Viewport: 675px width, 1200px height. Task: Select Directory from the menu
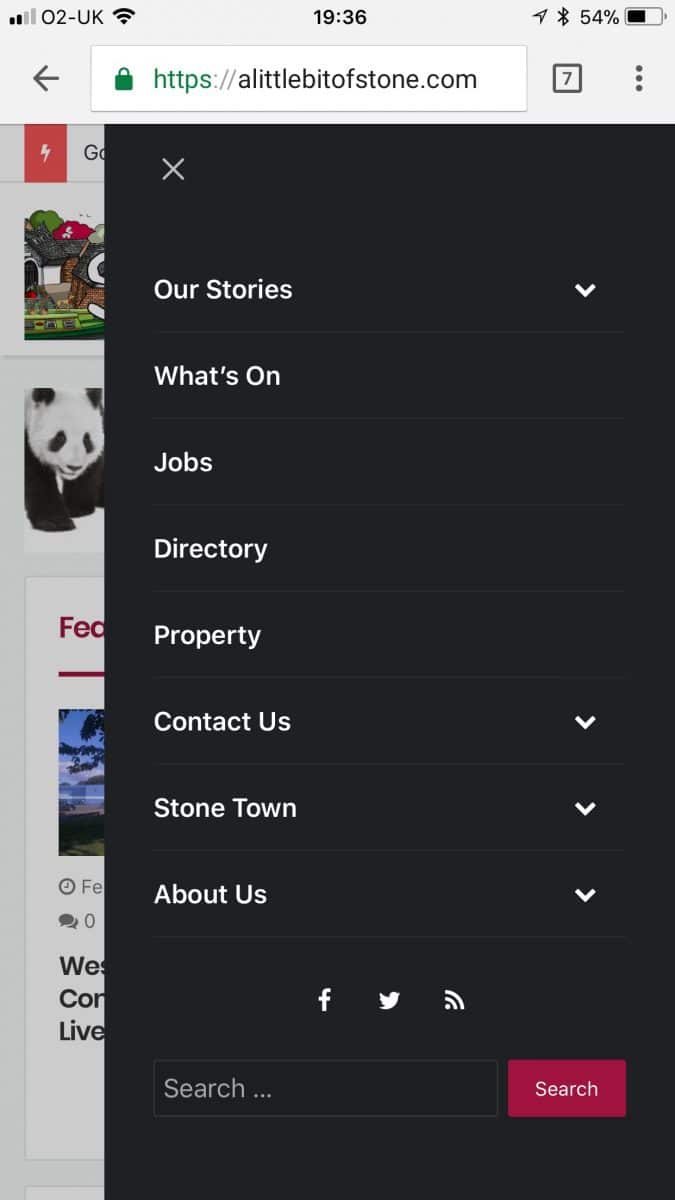(x=210, y=549)
